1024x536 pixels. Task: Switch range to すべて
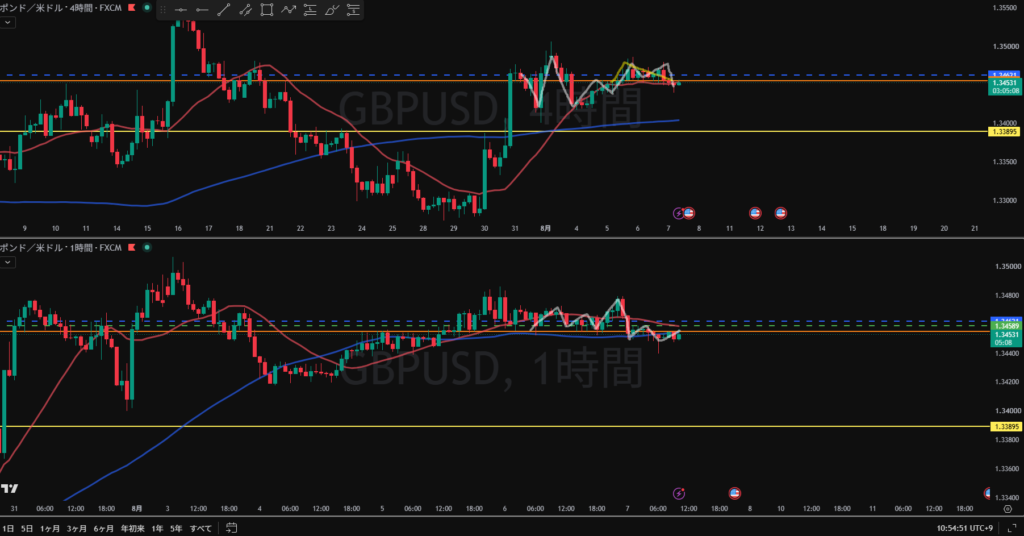tap(200, 528)
